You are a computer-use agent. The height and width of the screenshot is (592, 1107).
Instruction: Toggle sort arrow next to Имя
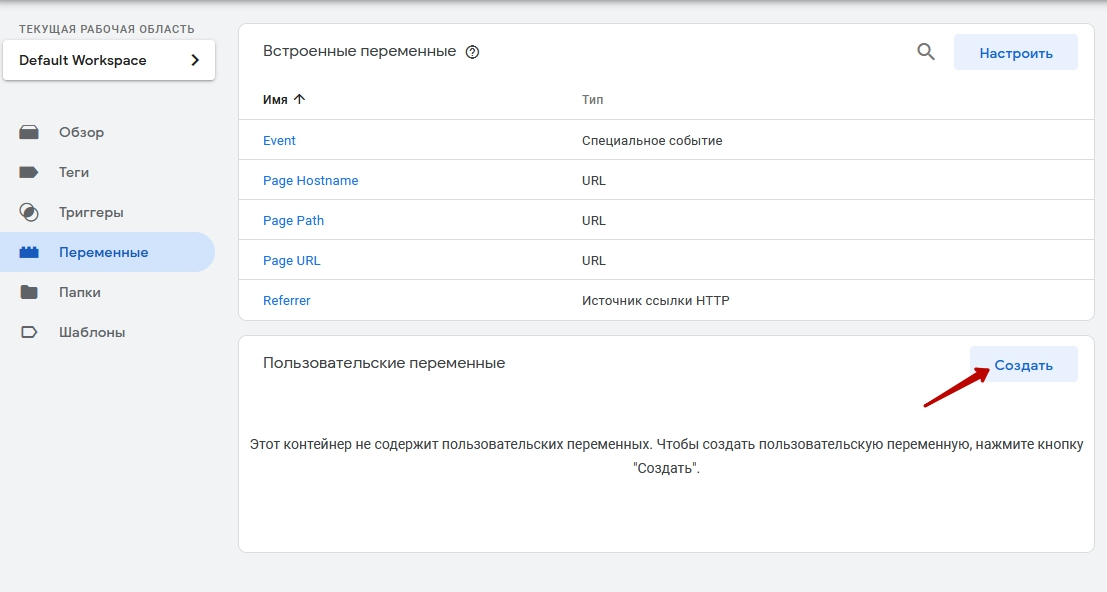299,100
